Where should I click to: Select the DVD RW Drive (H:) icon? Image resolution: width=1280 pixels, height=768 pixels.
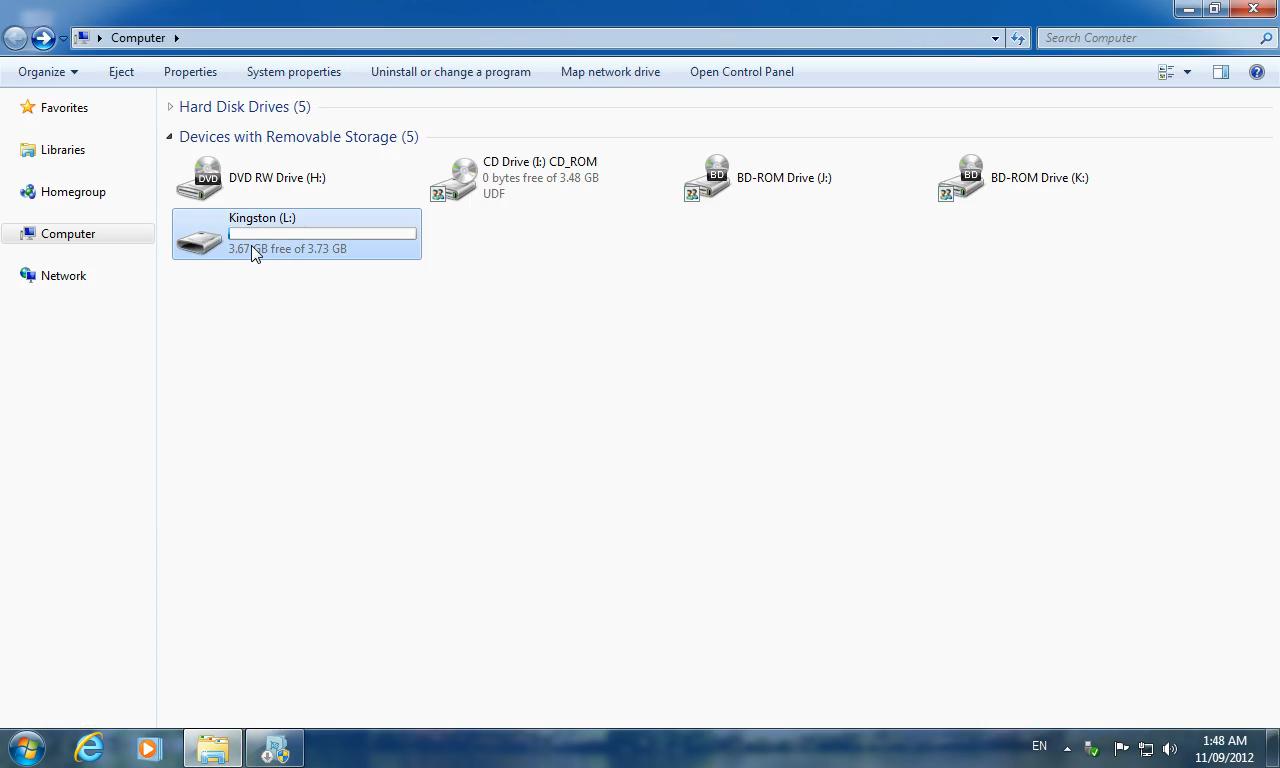[199, 178]
